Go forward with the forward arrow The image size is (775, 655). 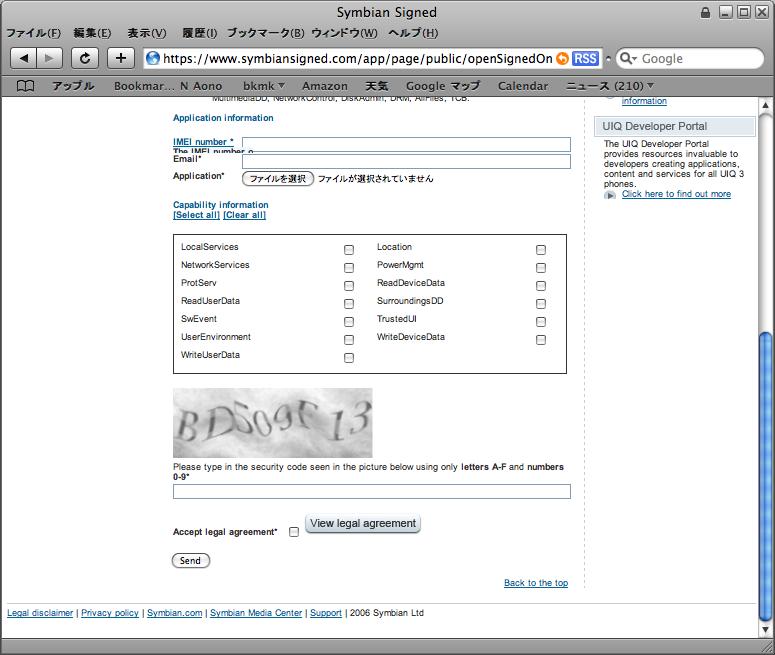click(x=50, y=58)
